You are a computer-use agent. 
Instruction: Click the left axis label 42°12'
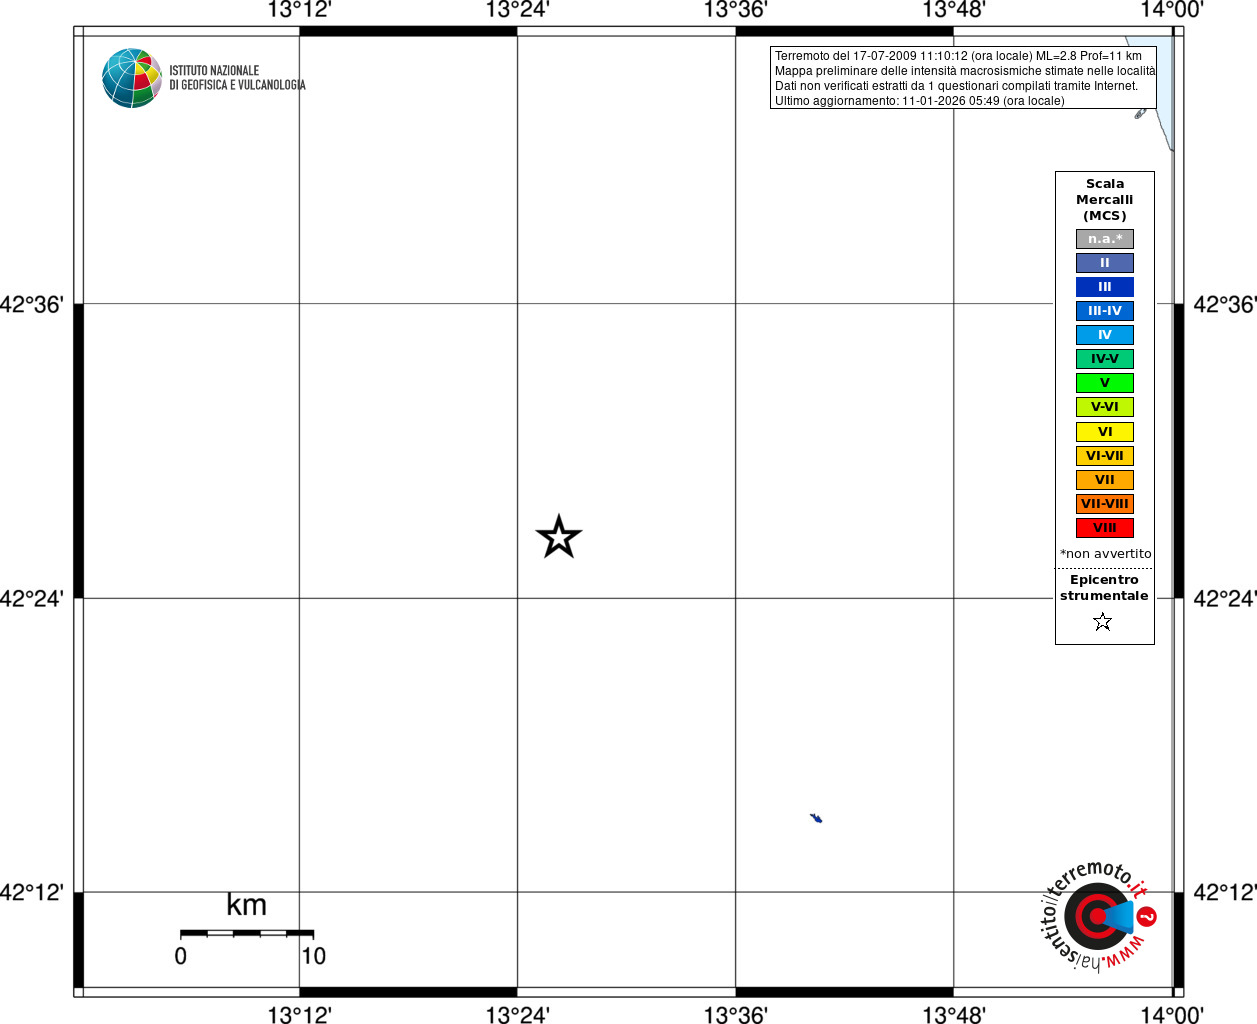(32, 892)
